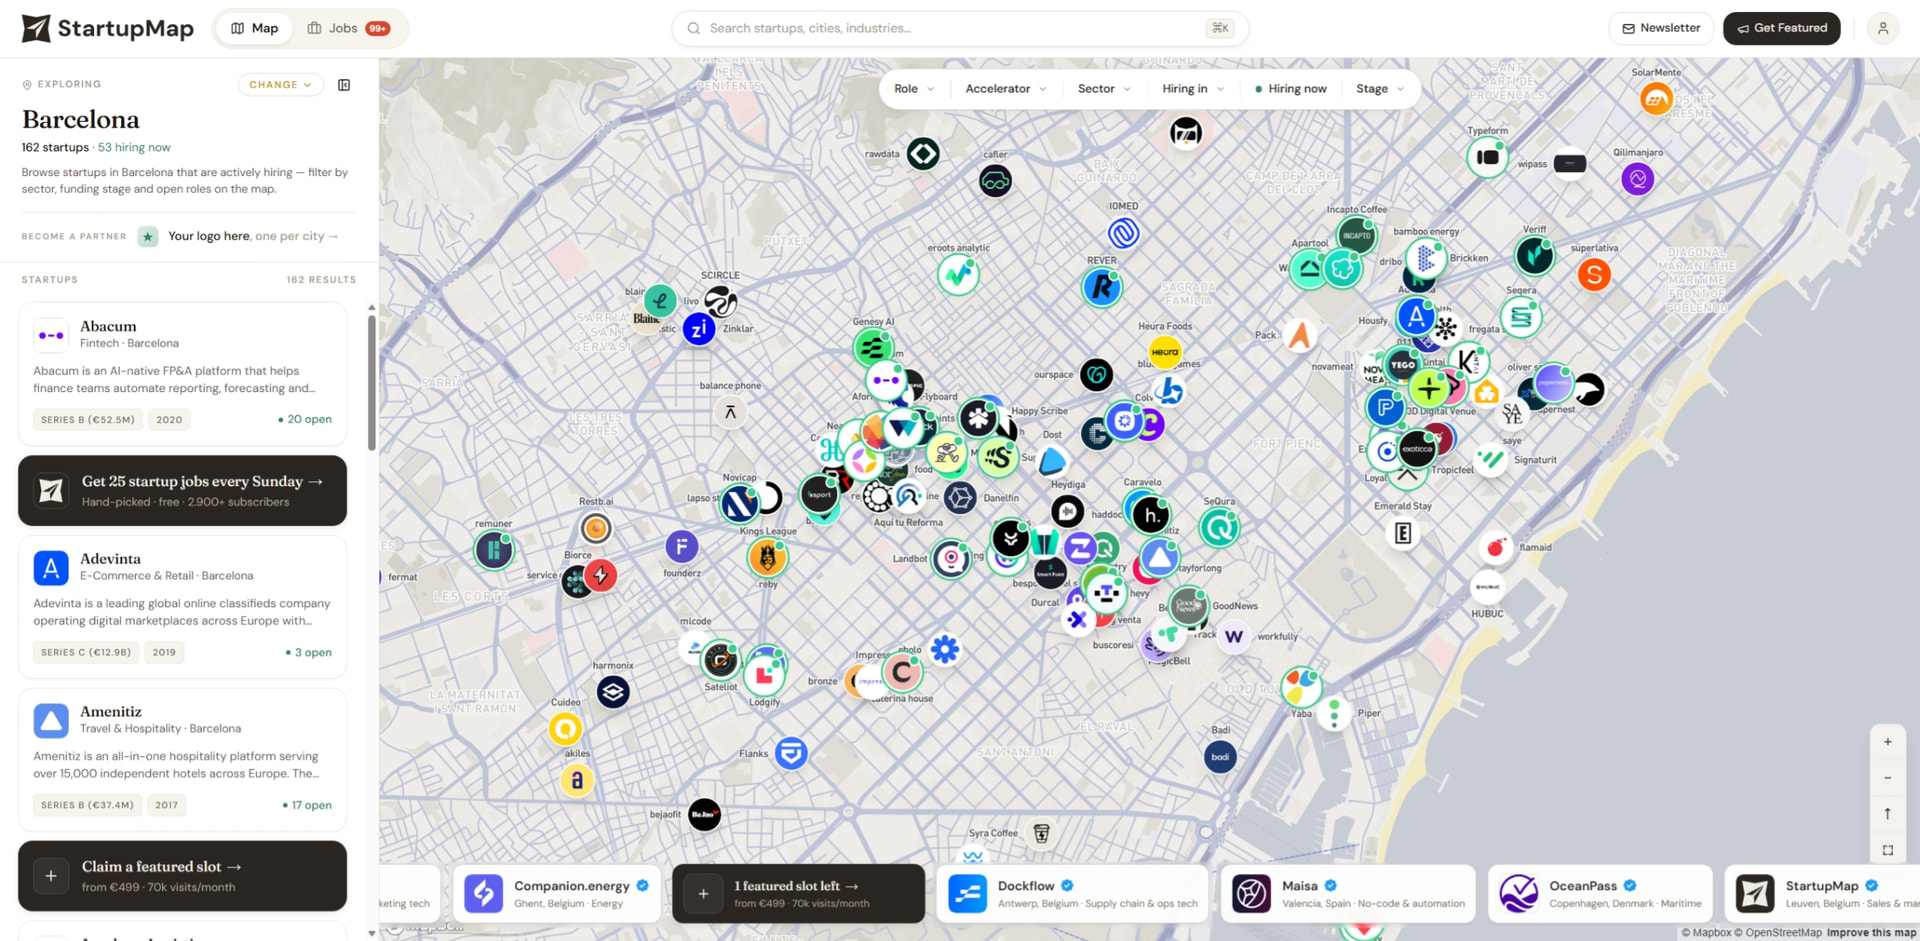Screen dimensions: 1920x941
Task: Select the balance phone marker
Action: (x=730, y=412)
